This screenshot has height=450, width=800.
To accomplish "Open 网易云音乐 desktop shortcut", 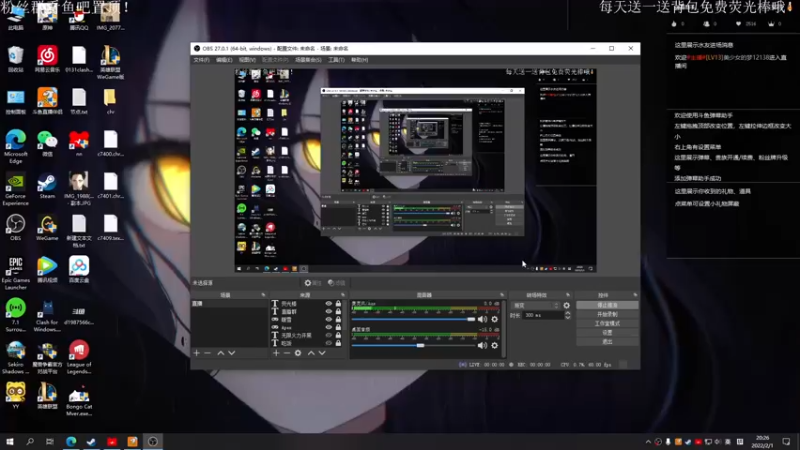I will [47, 59].
